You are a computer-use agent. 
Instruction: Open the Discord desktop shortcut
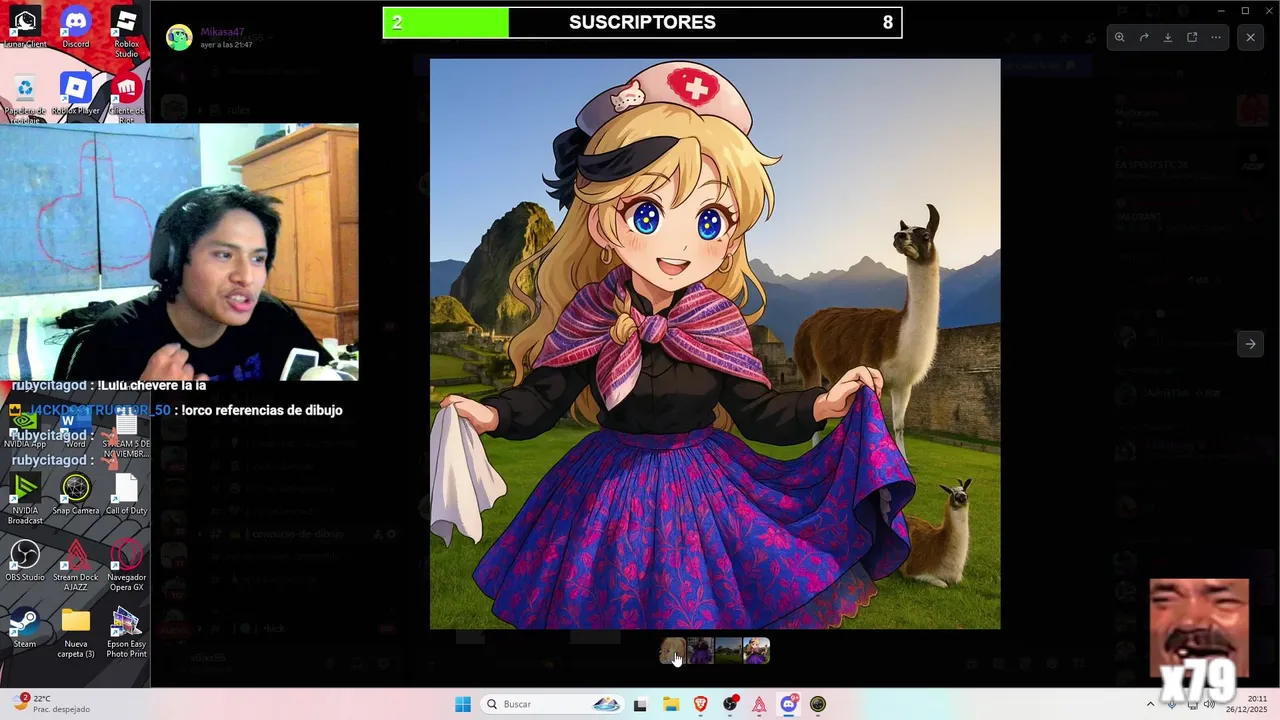click(75, 27)
